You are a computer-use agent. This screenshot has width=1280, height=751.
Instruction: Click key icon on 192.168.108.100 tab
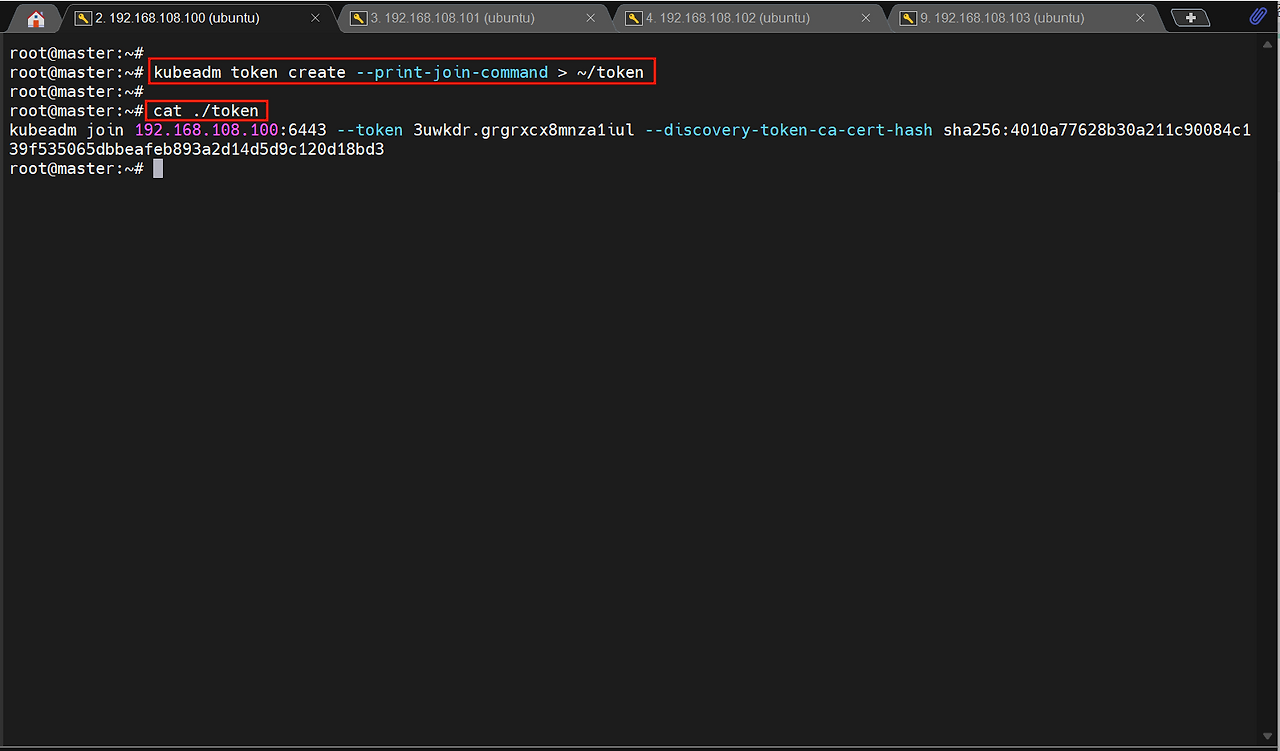(x=83, y=18)
